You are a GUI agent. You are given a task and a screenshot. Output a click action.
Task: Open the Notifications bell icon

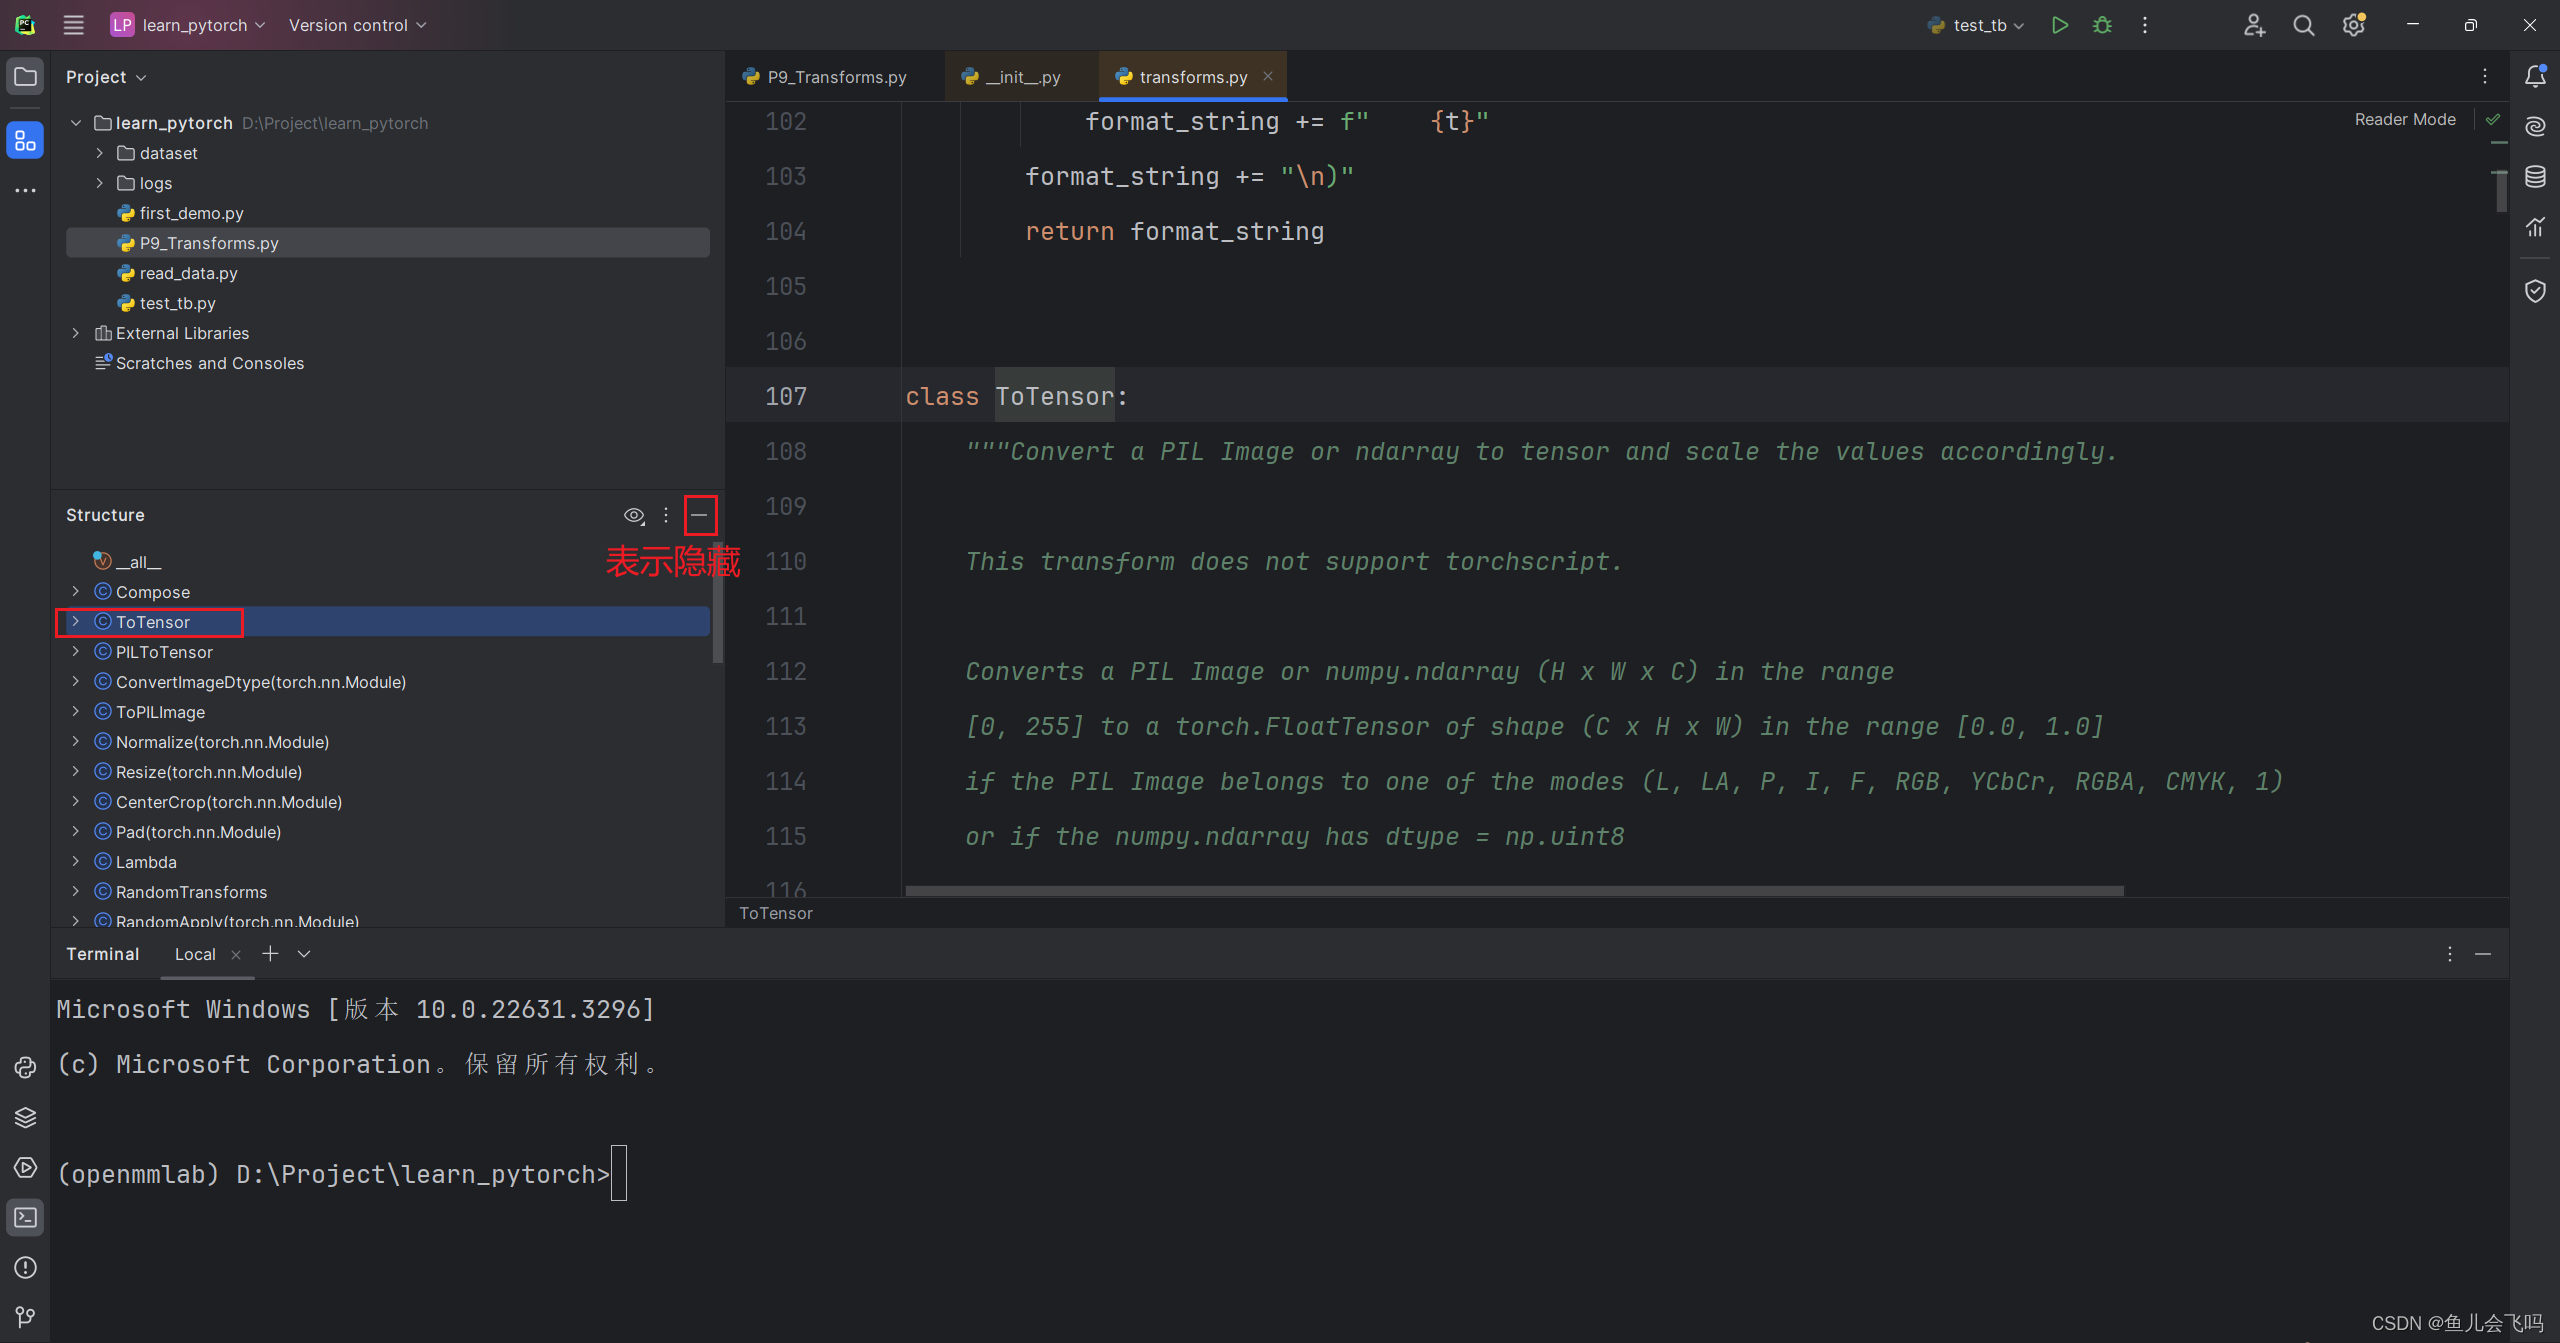2535,76
